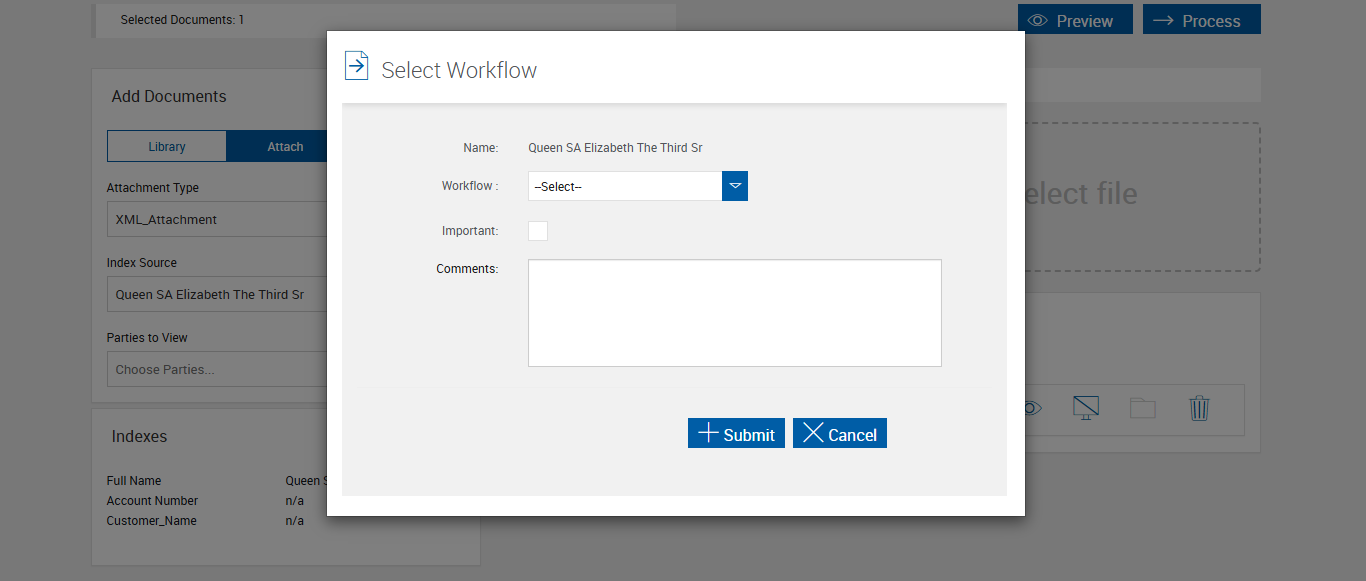
Task: Click the folder icon in document toolbar
Action: click(x=1142, y=408)
